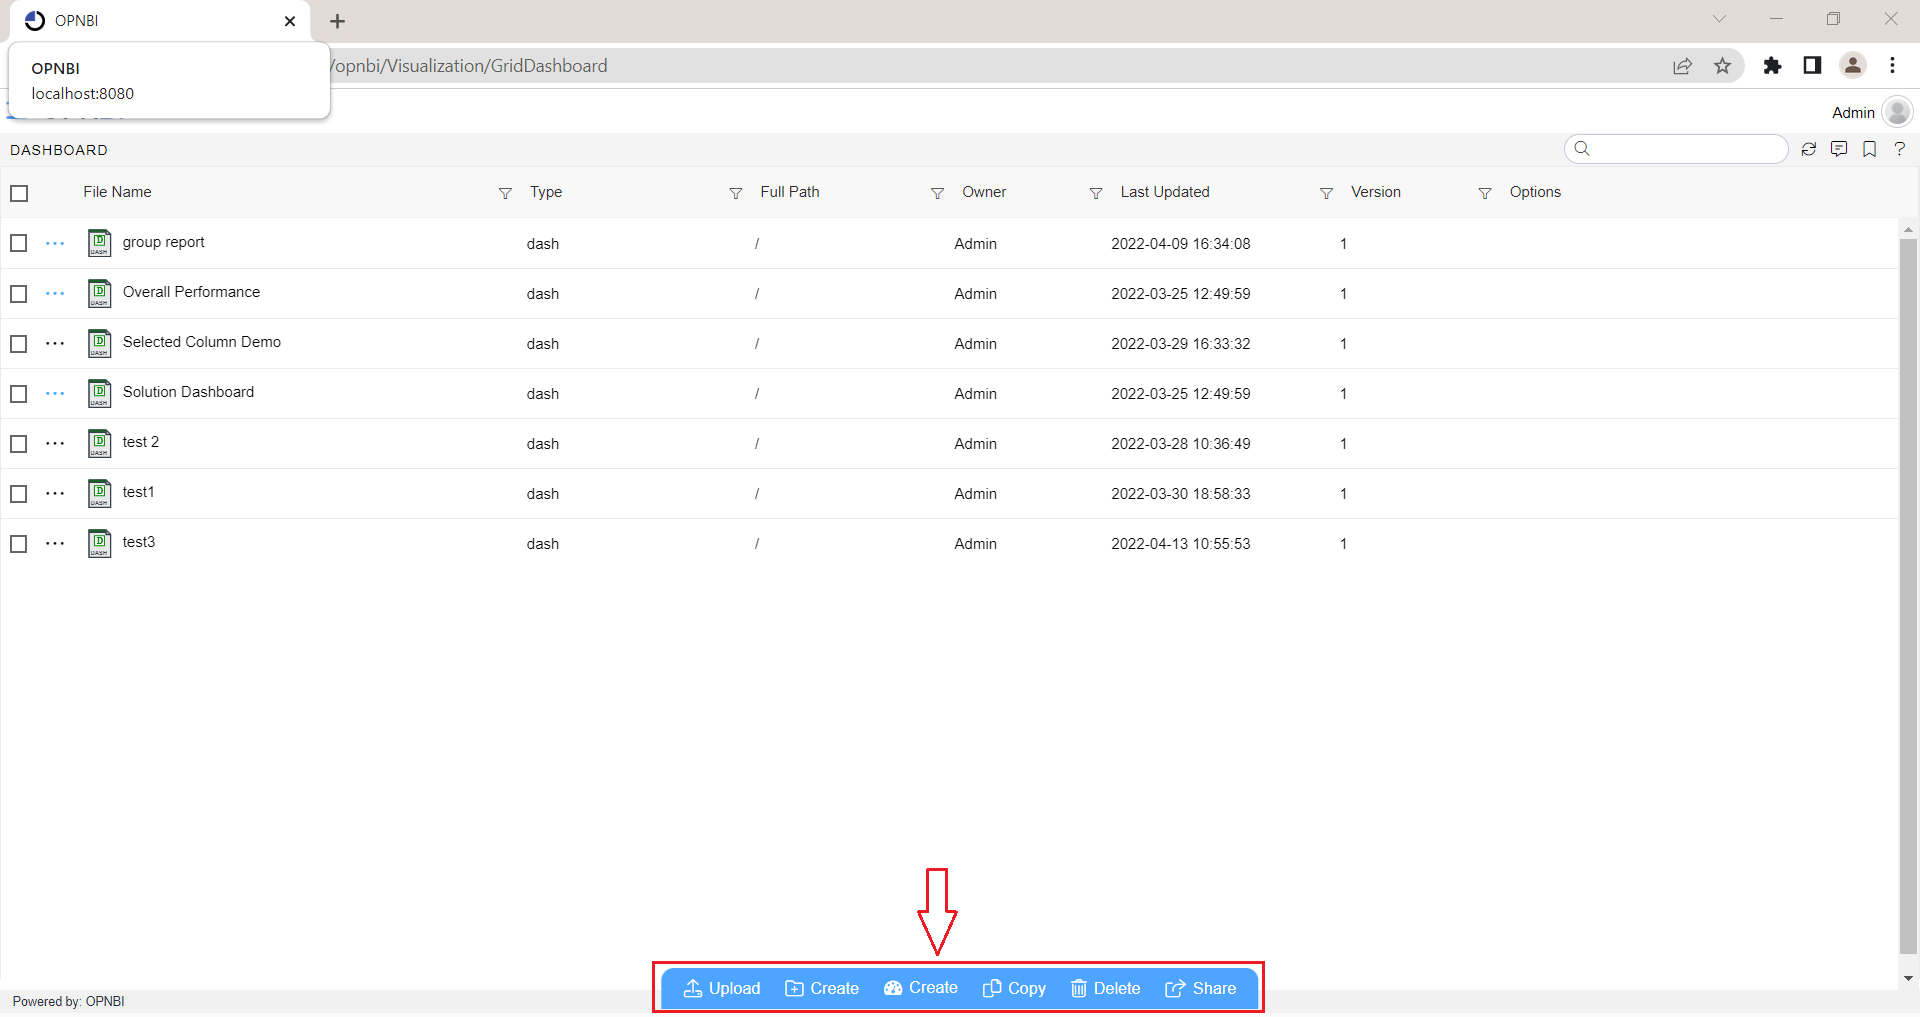Image resolution: width=1920 pixels, height=1017 pixels.
Task: Toggle the browser side panel icon
Action: (x=1812, y=66)
